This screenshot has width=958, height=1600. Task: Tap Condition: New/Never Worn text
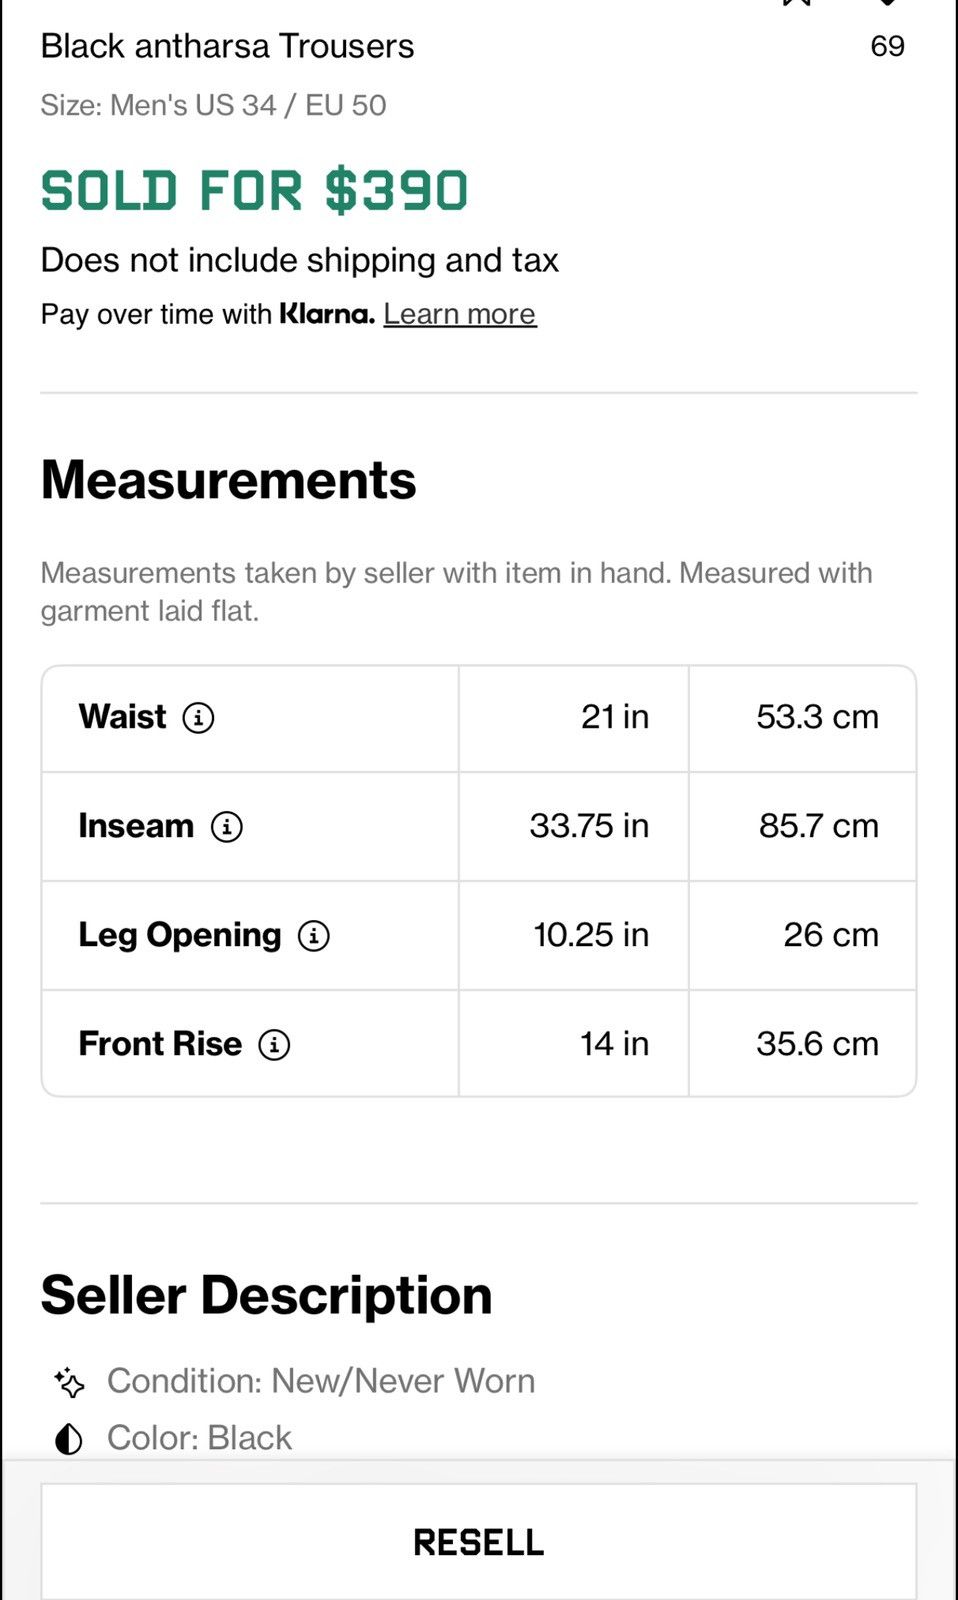321,1381
